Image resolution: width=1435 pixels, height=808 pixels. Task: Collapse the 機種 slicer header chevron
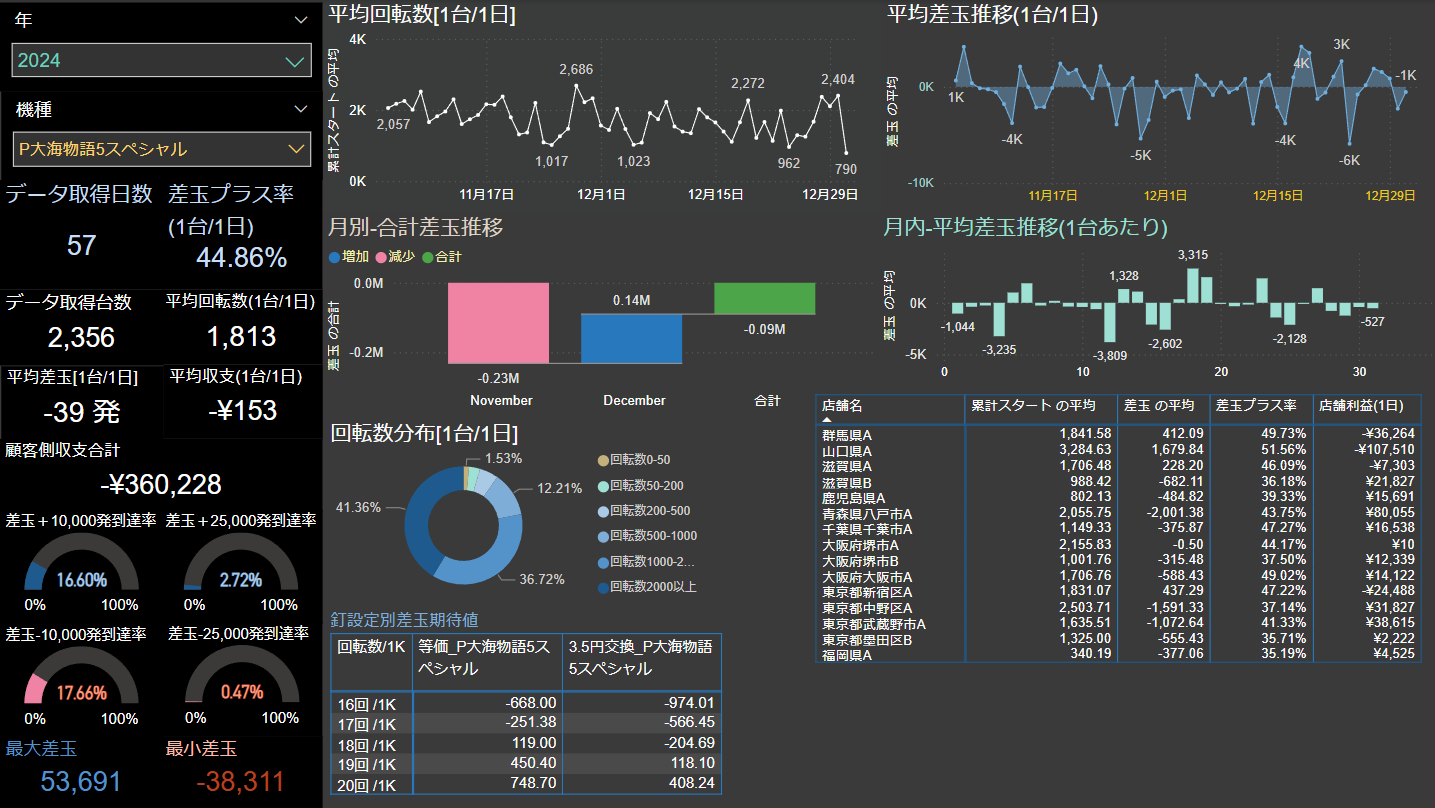coord(301,109)
